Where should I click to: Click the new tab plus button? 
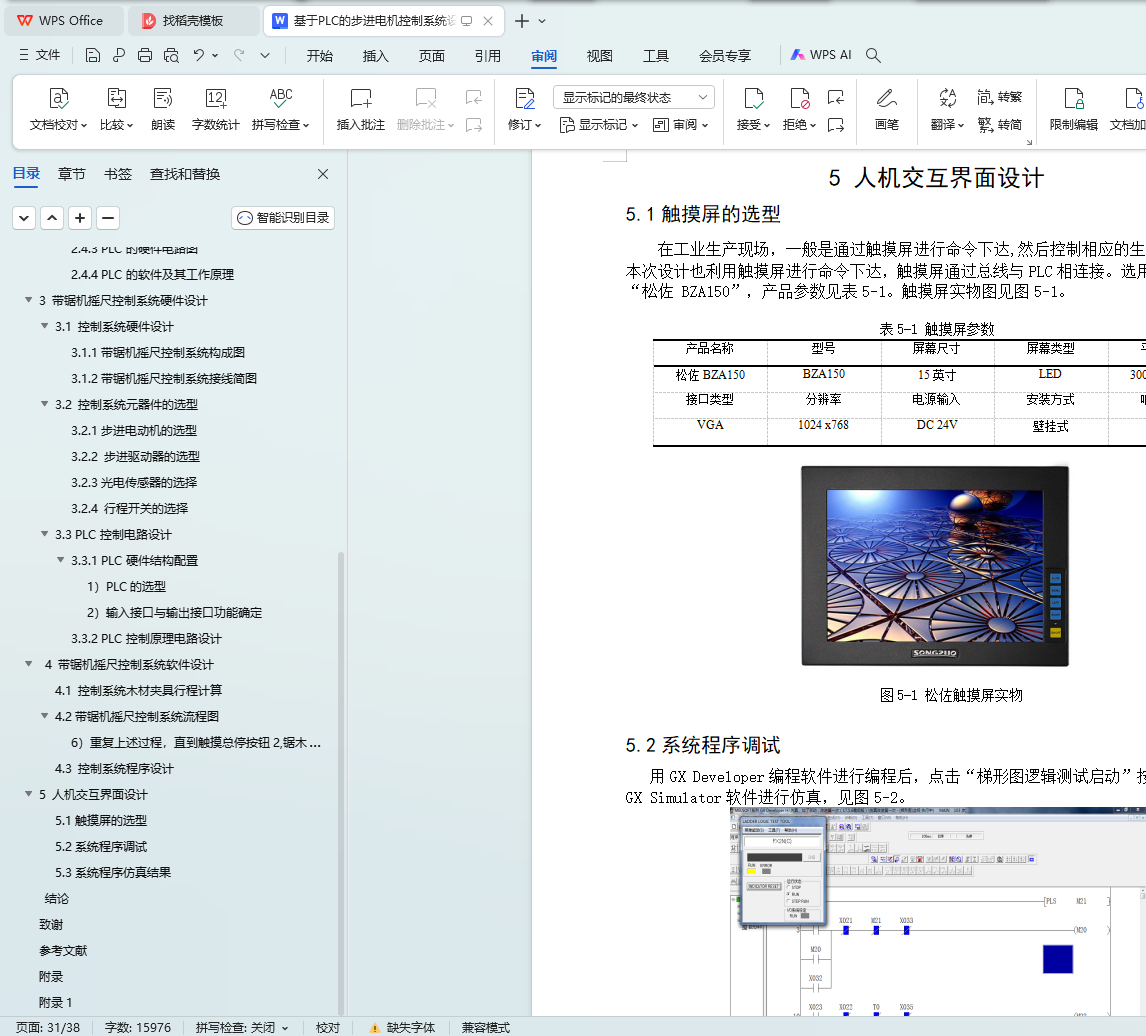coord(522,21)
